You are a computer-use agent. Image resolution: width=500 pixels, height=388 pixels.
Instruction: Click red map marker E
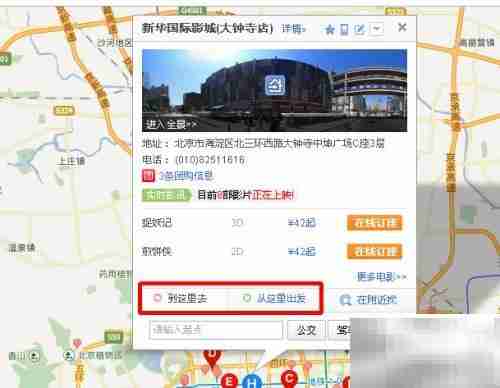(229, 381)
